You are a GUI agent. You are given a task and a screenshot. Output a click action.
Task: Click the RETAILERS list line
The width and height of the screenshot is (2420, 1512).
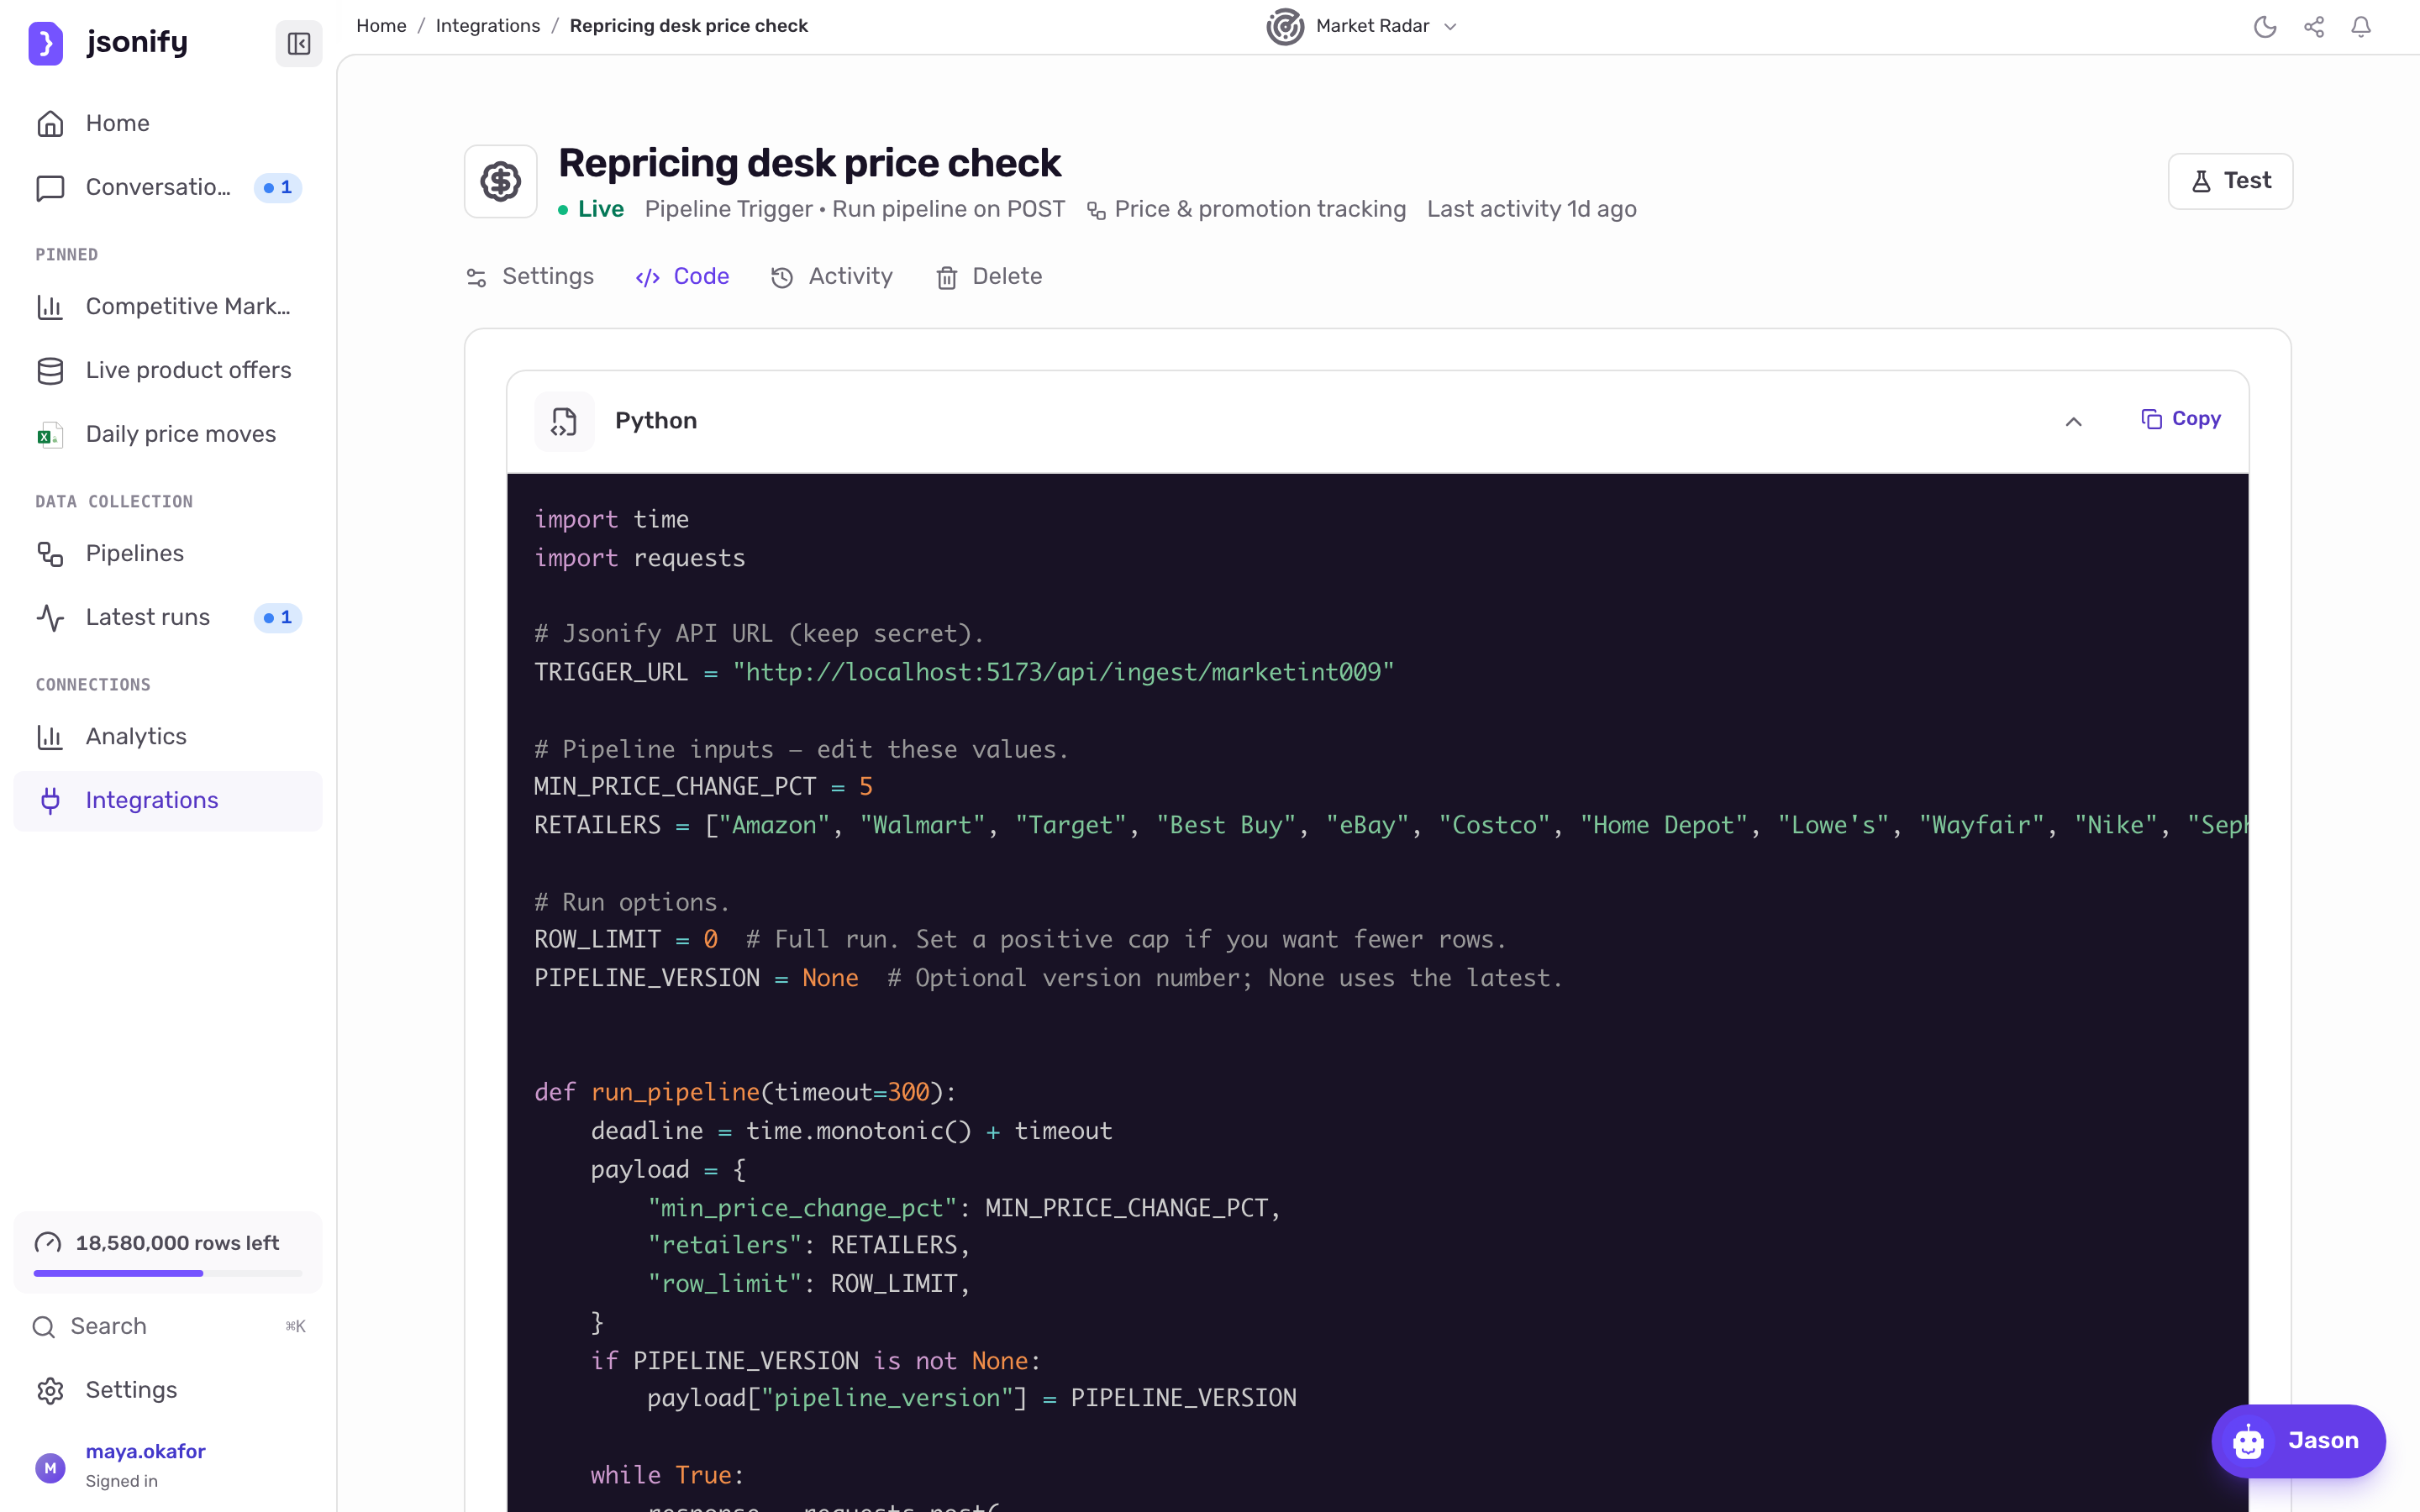1391,825
